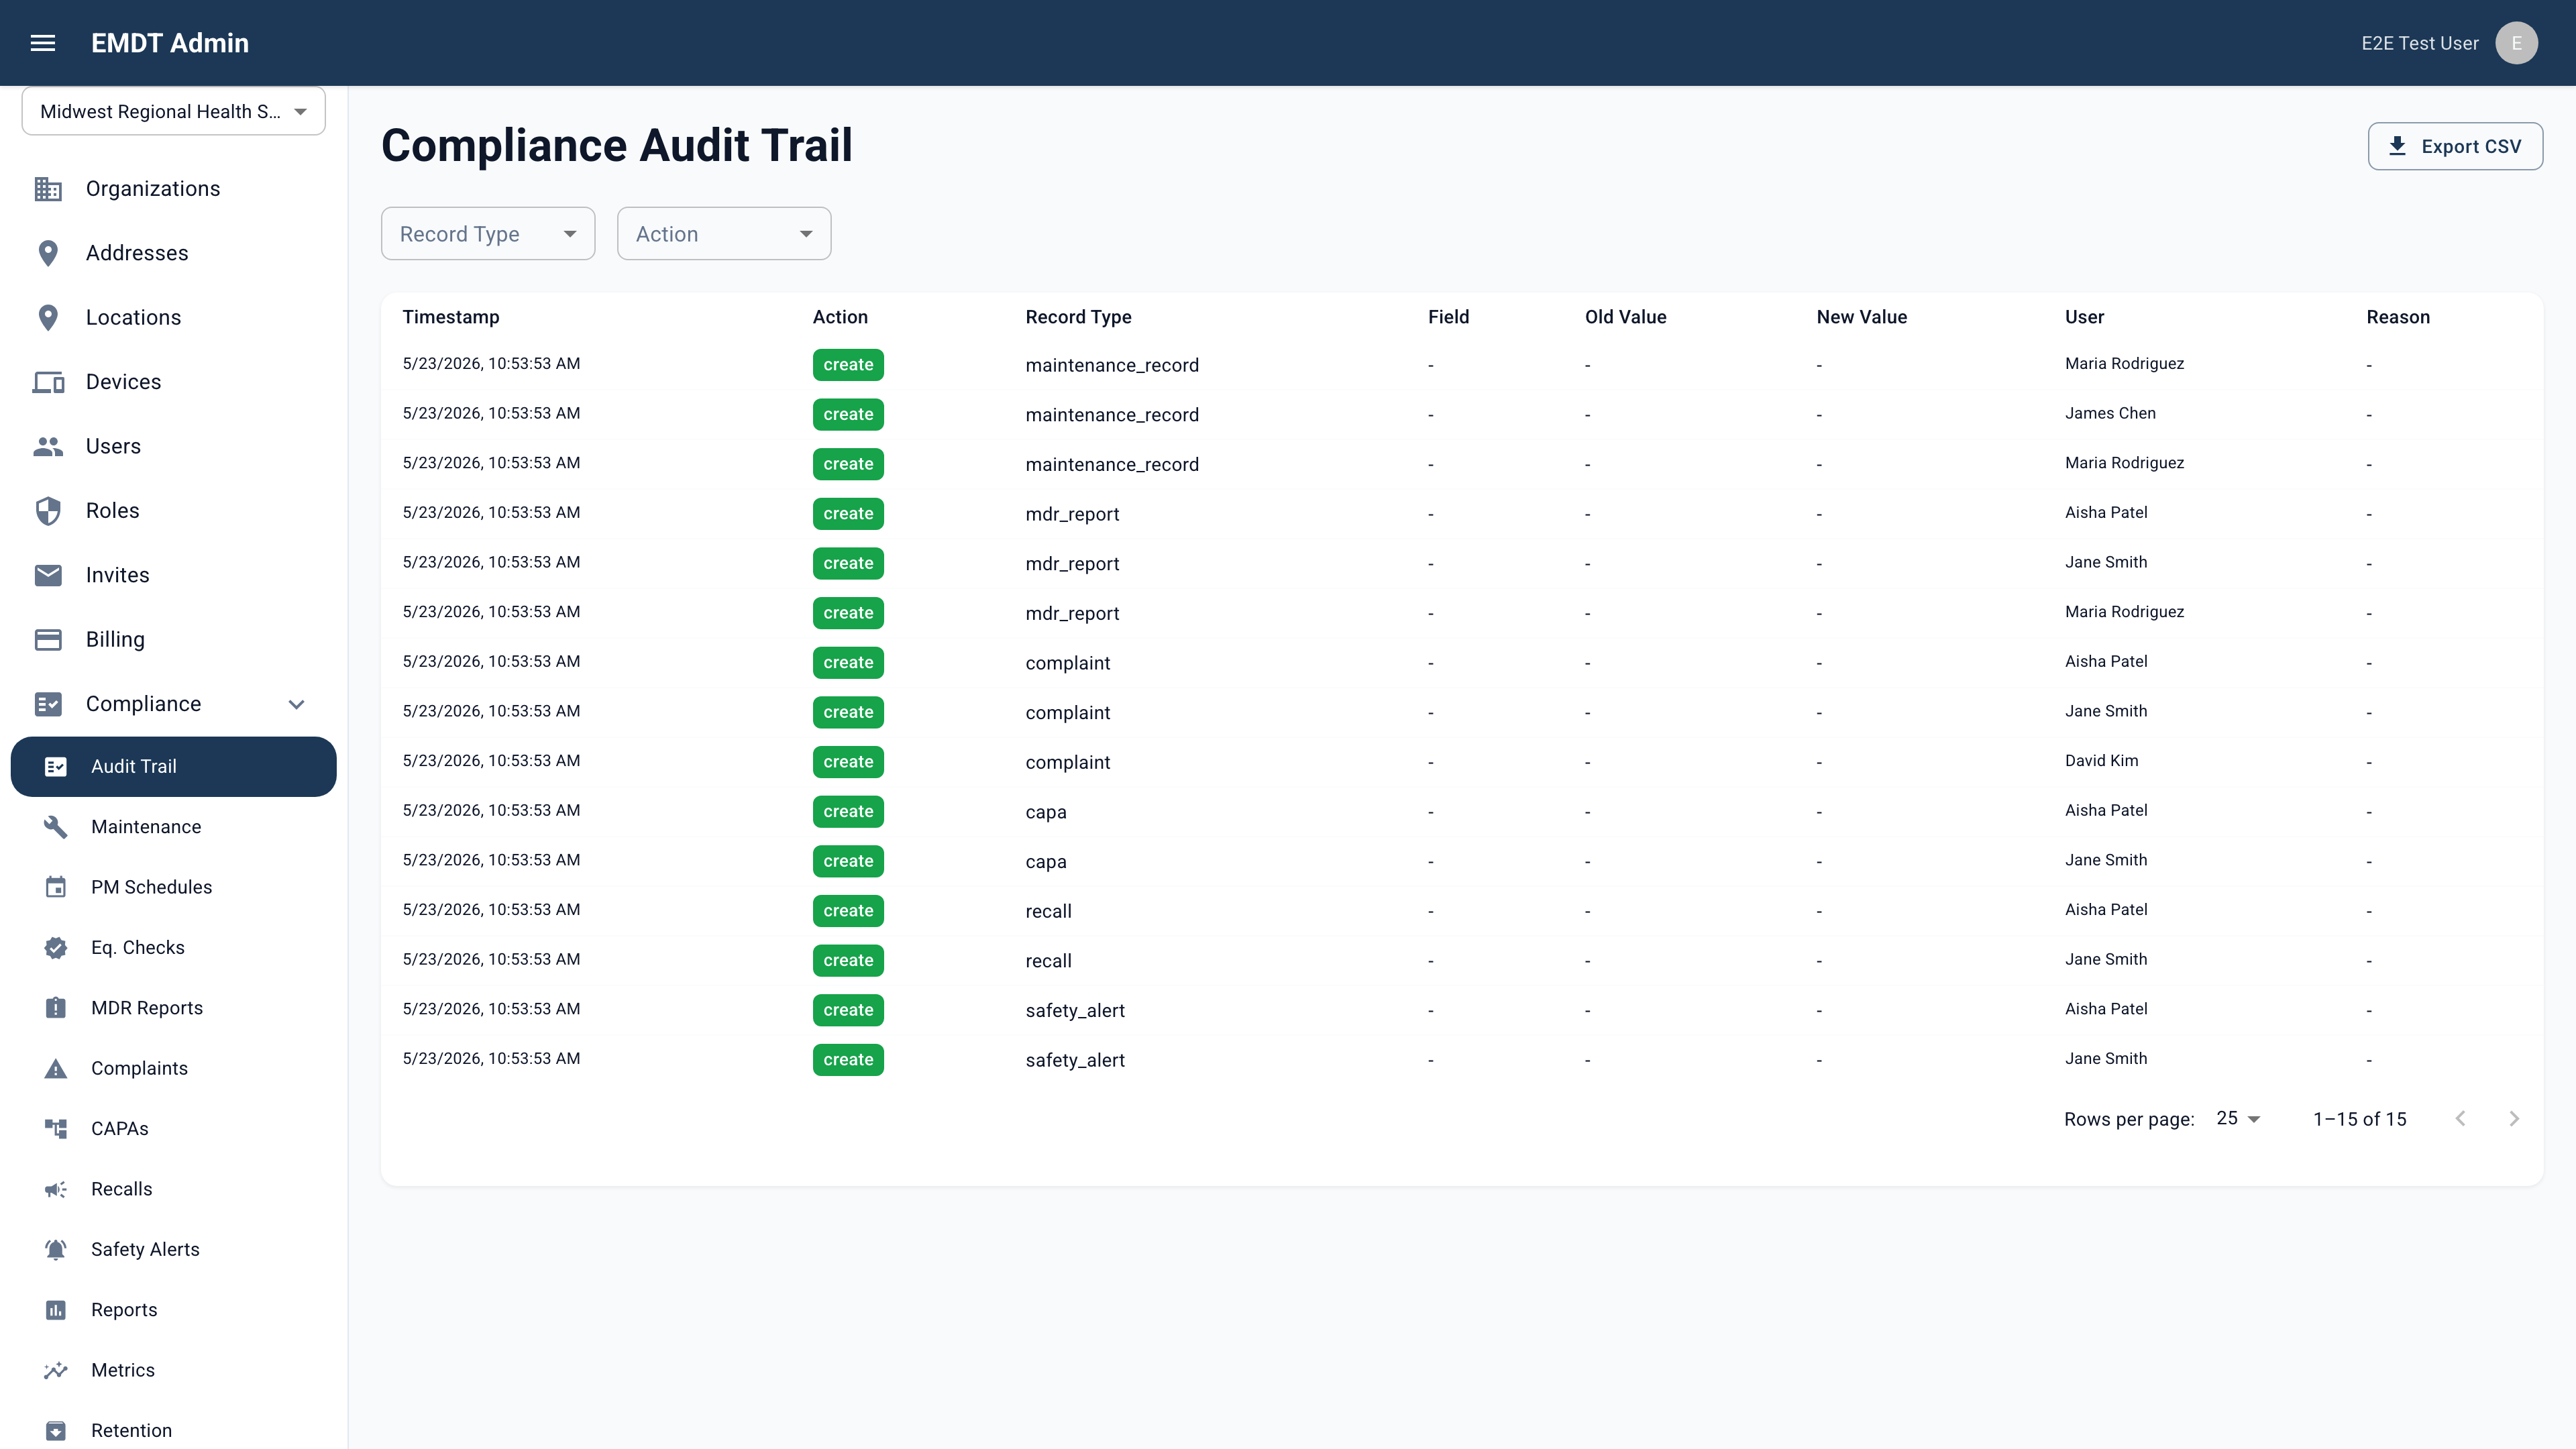
Task: Click user name David Kim
Action: click(2101, 761)
